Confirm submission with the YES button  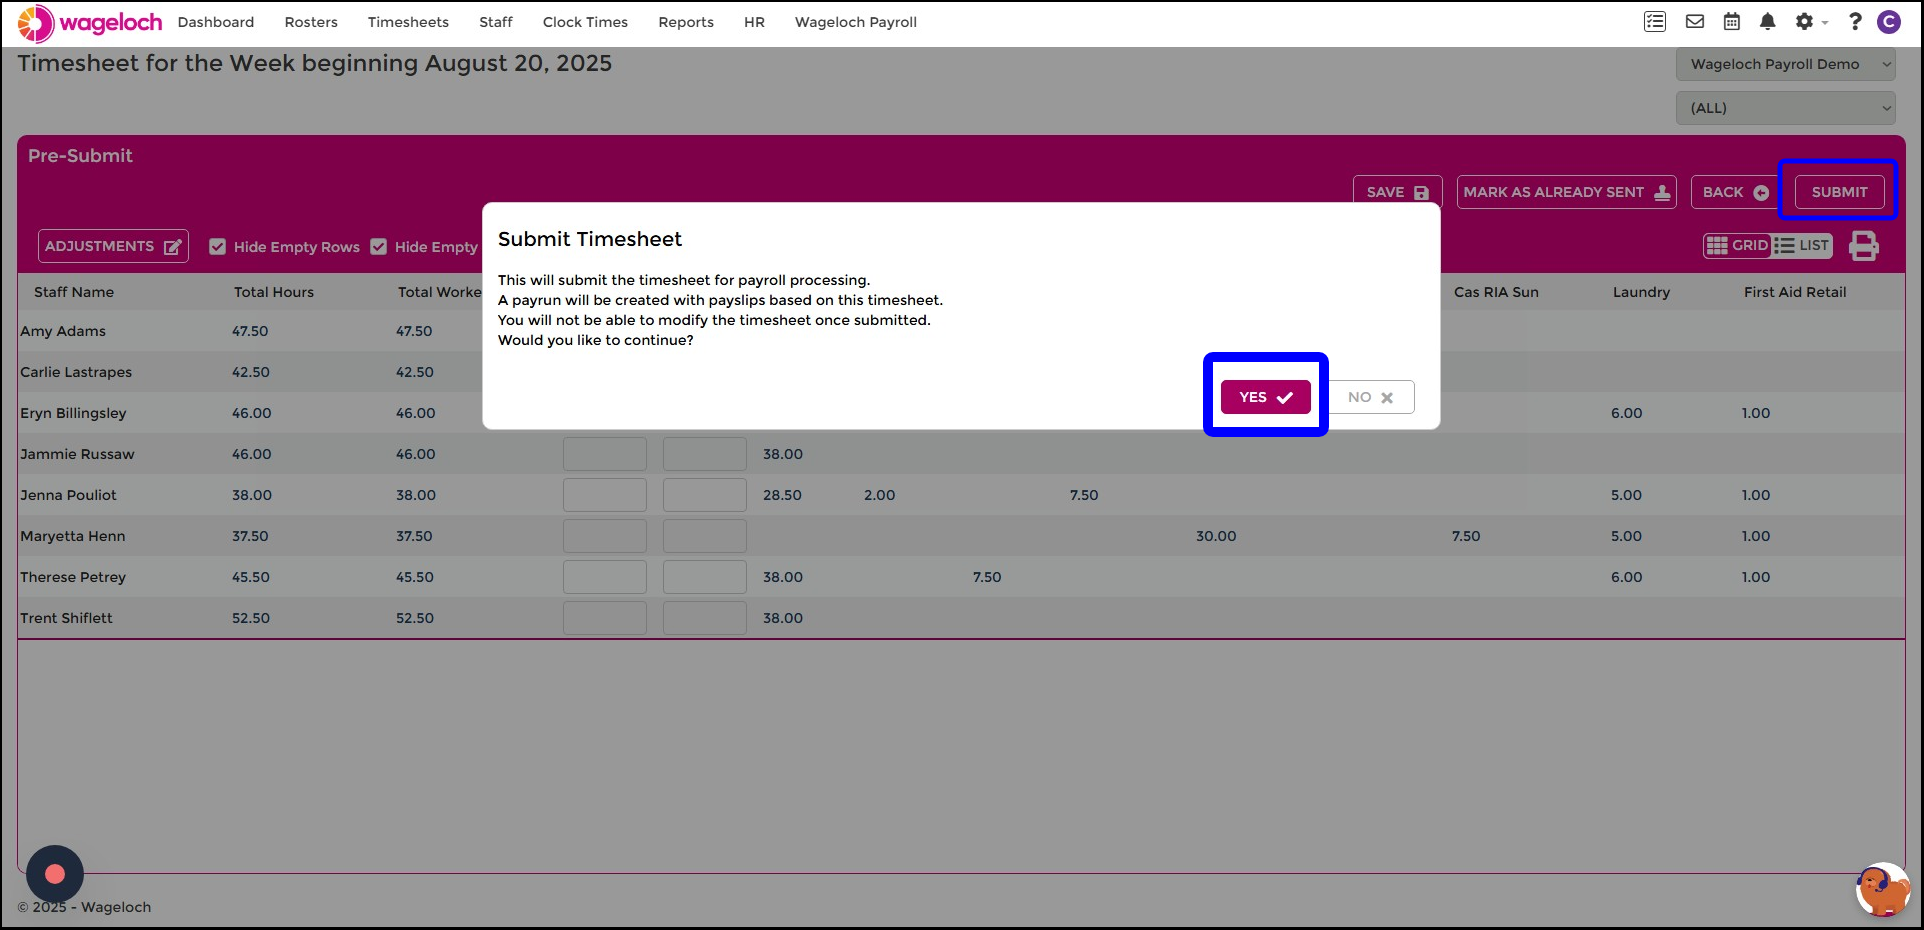coord(1266,397)
